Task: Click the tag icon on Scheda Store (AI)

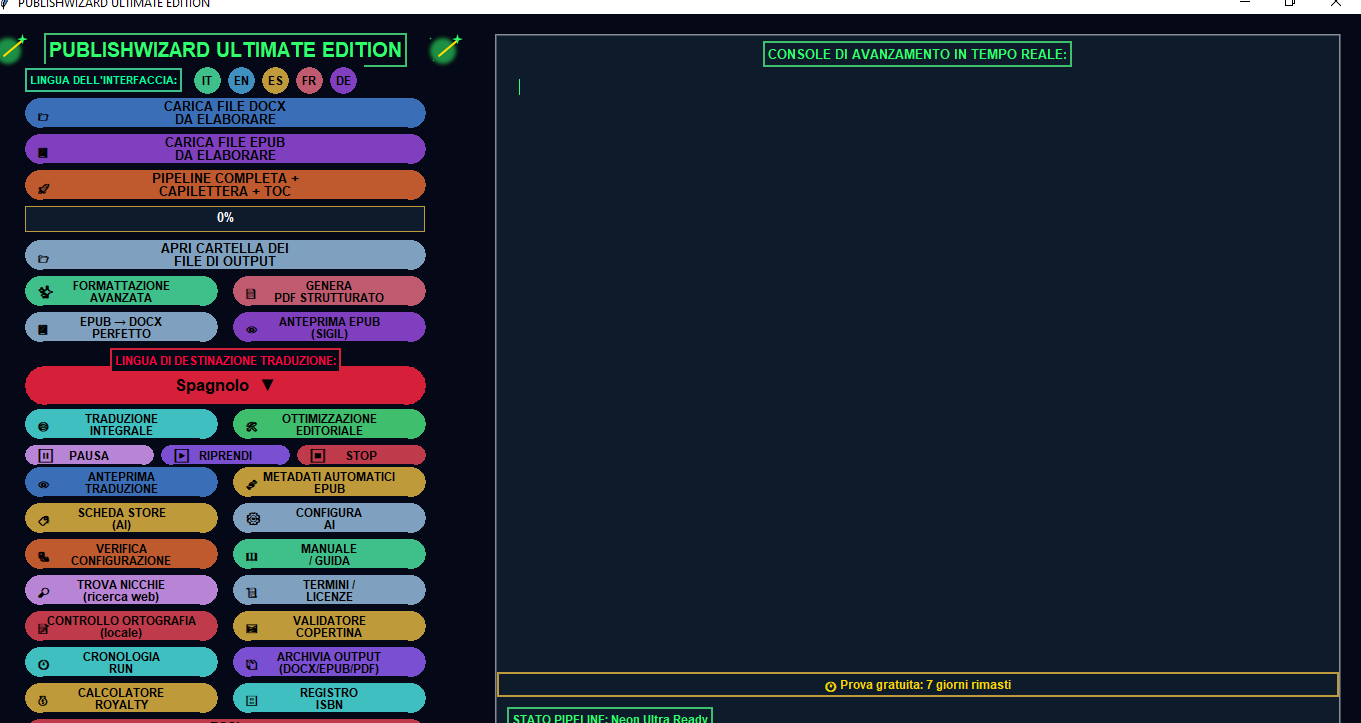Action: click(x=43, y=521)
